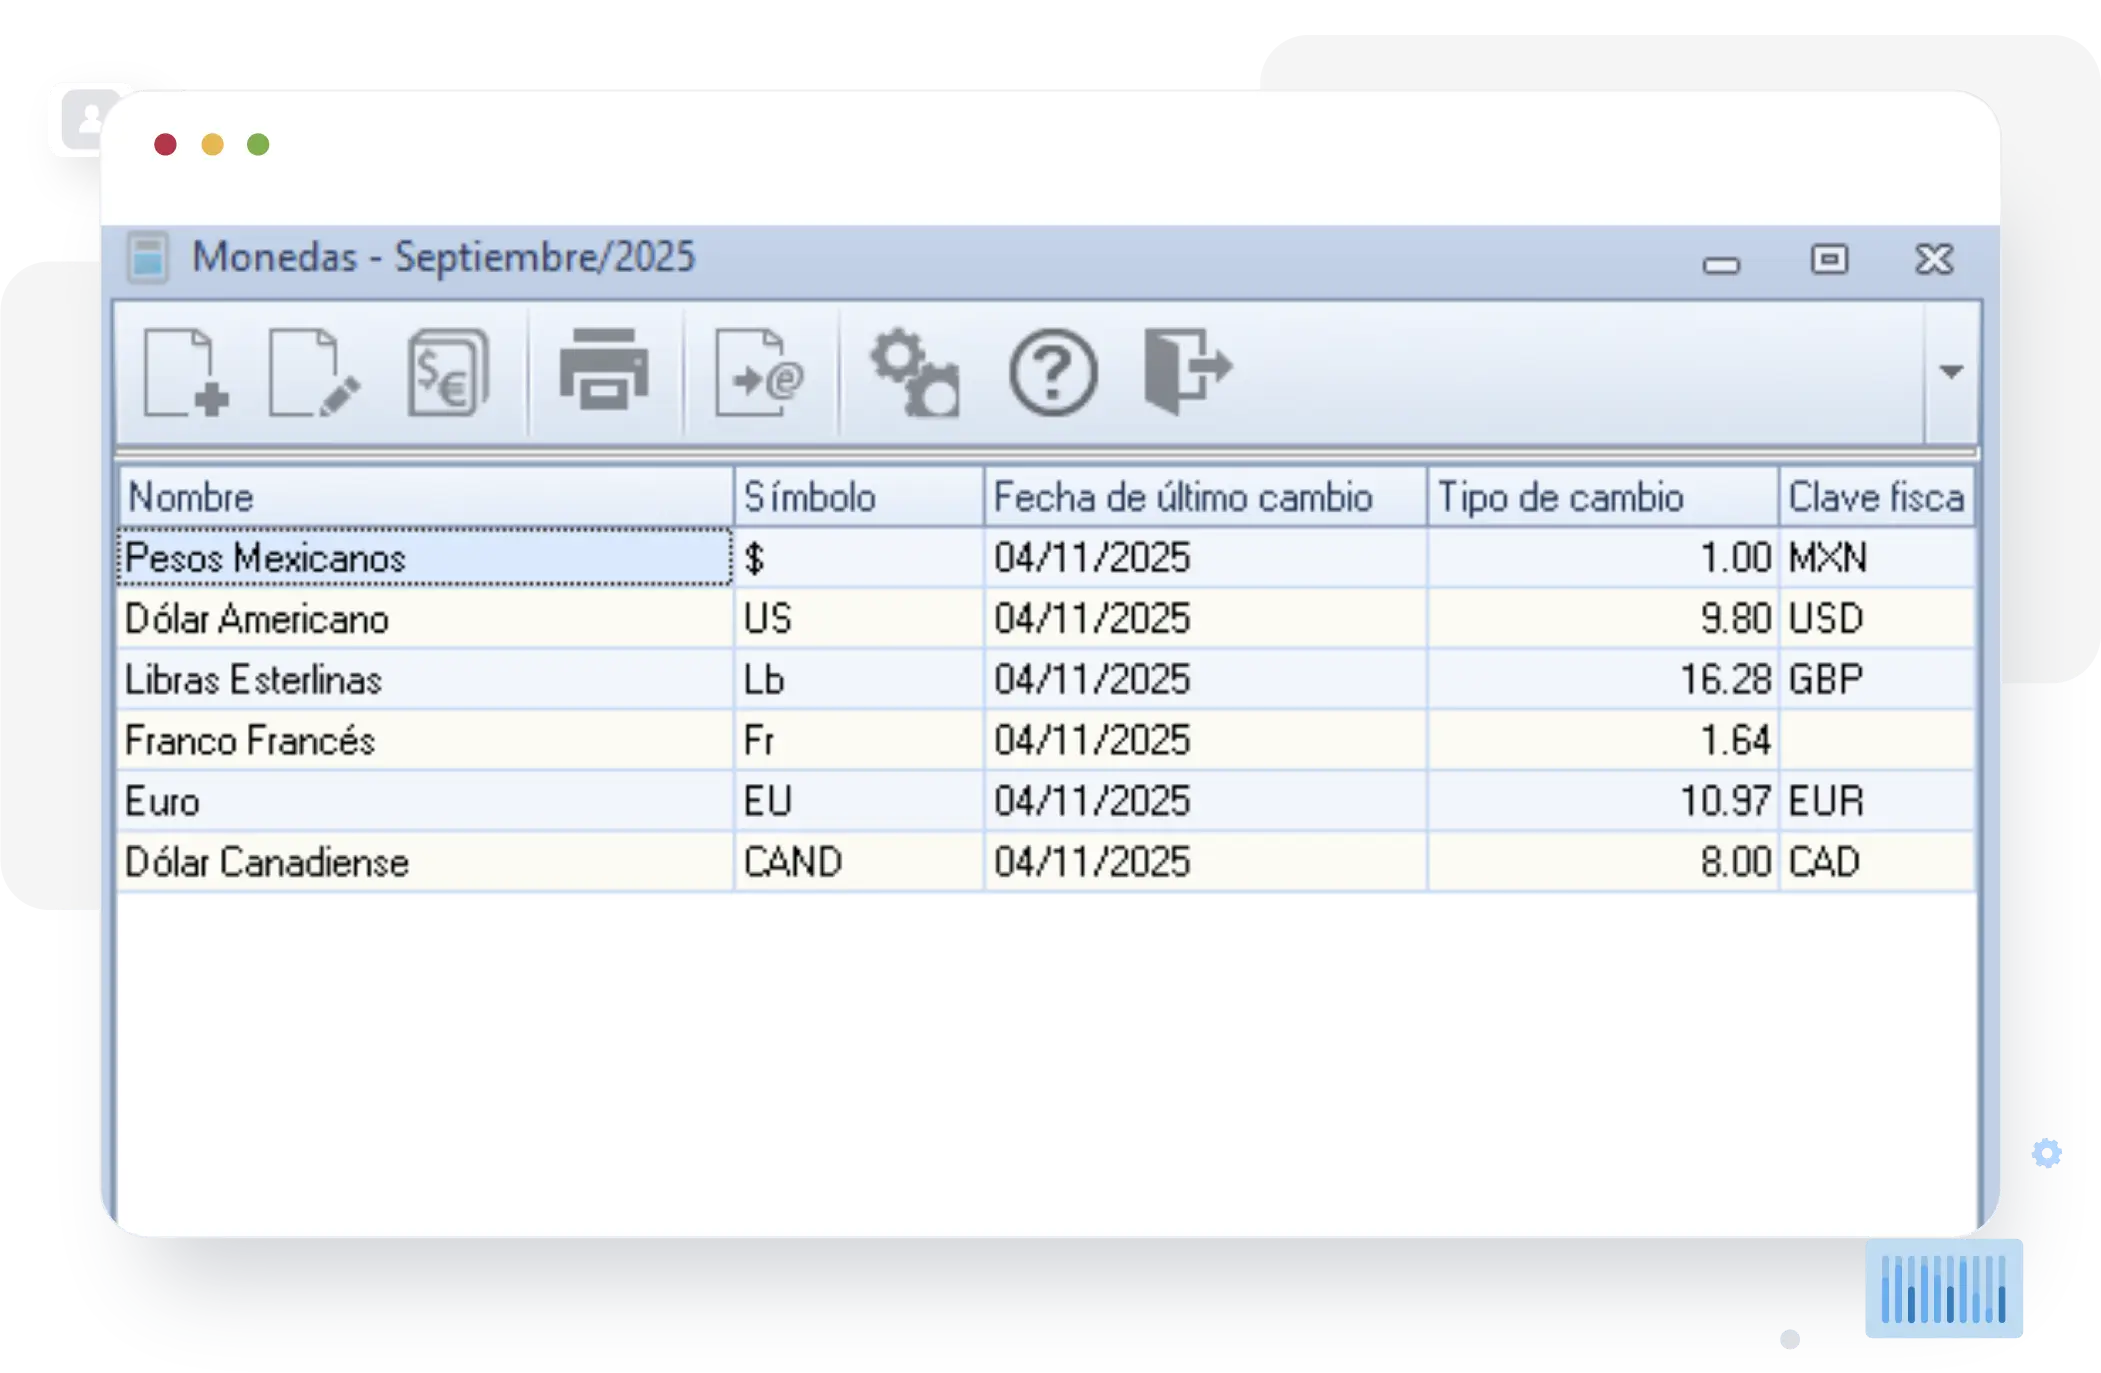Open the edit currency pencil icon
The image size is (2101, 1373).
point(314,372)
